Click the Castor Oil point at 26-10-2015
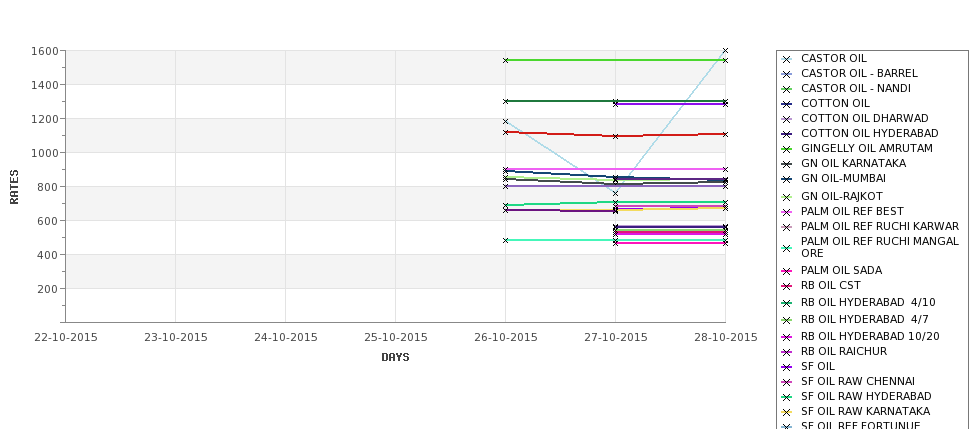 tap(506, 121)
